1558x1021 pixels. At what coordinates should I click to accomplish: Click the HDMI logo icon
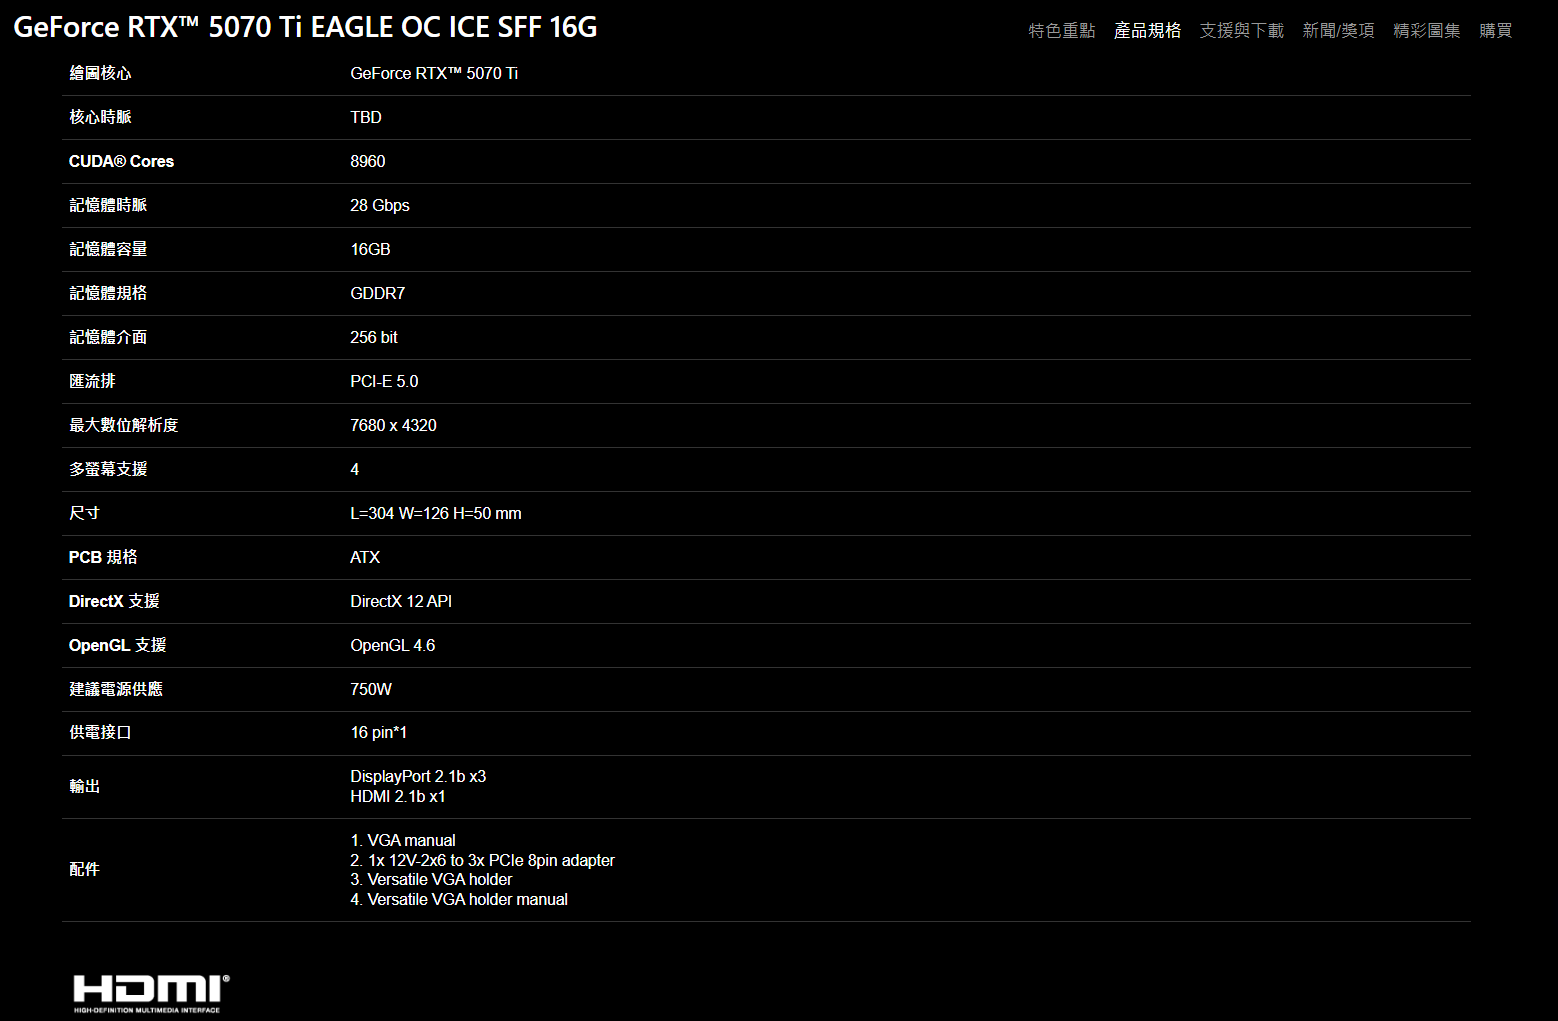(151, 993)
